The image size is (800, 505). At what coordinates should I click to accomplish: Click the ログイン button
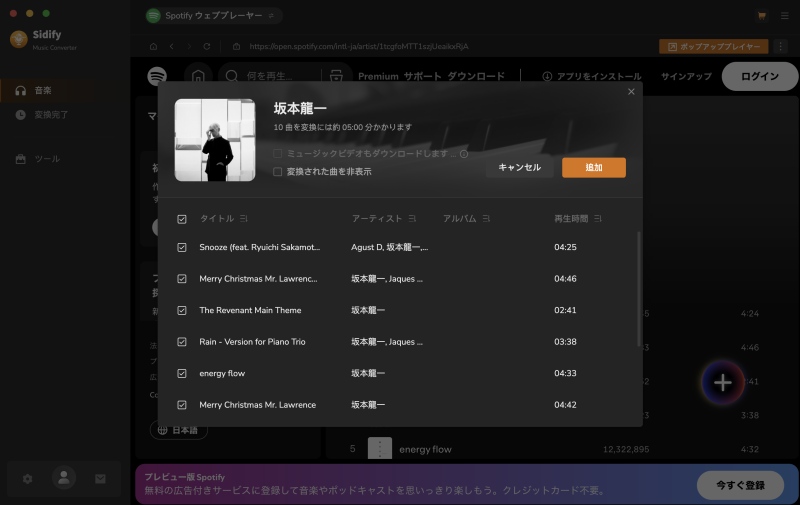tap(760, 77)
